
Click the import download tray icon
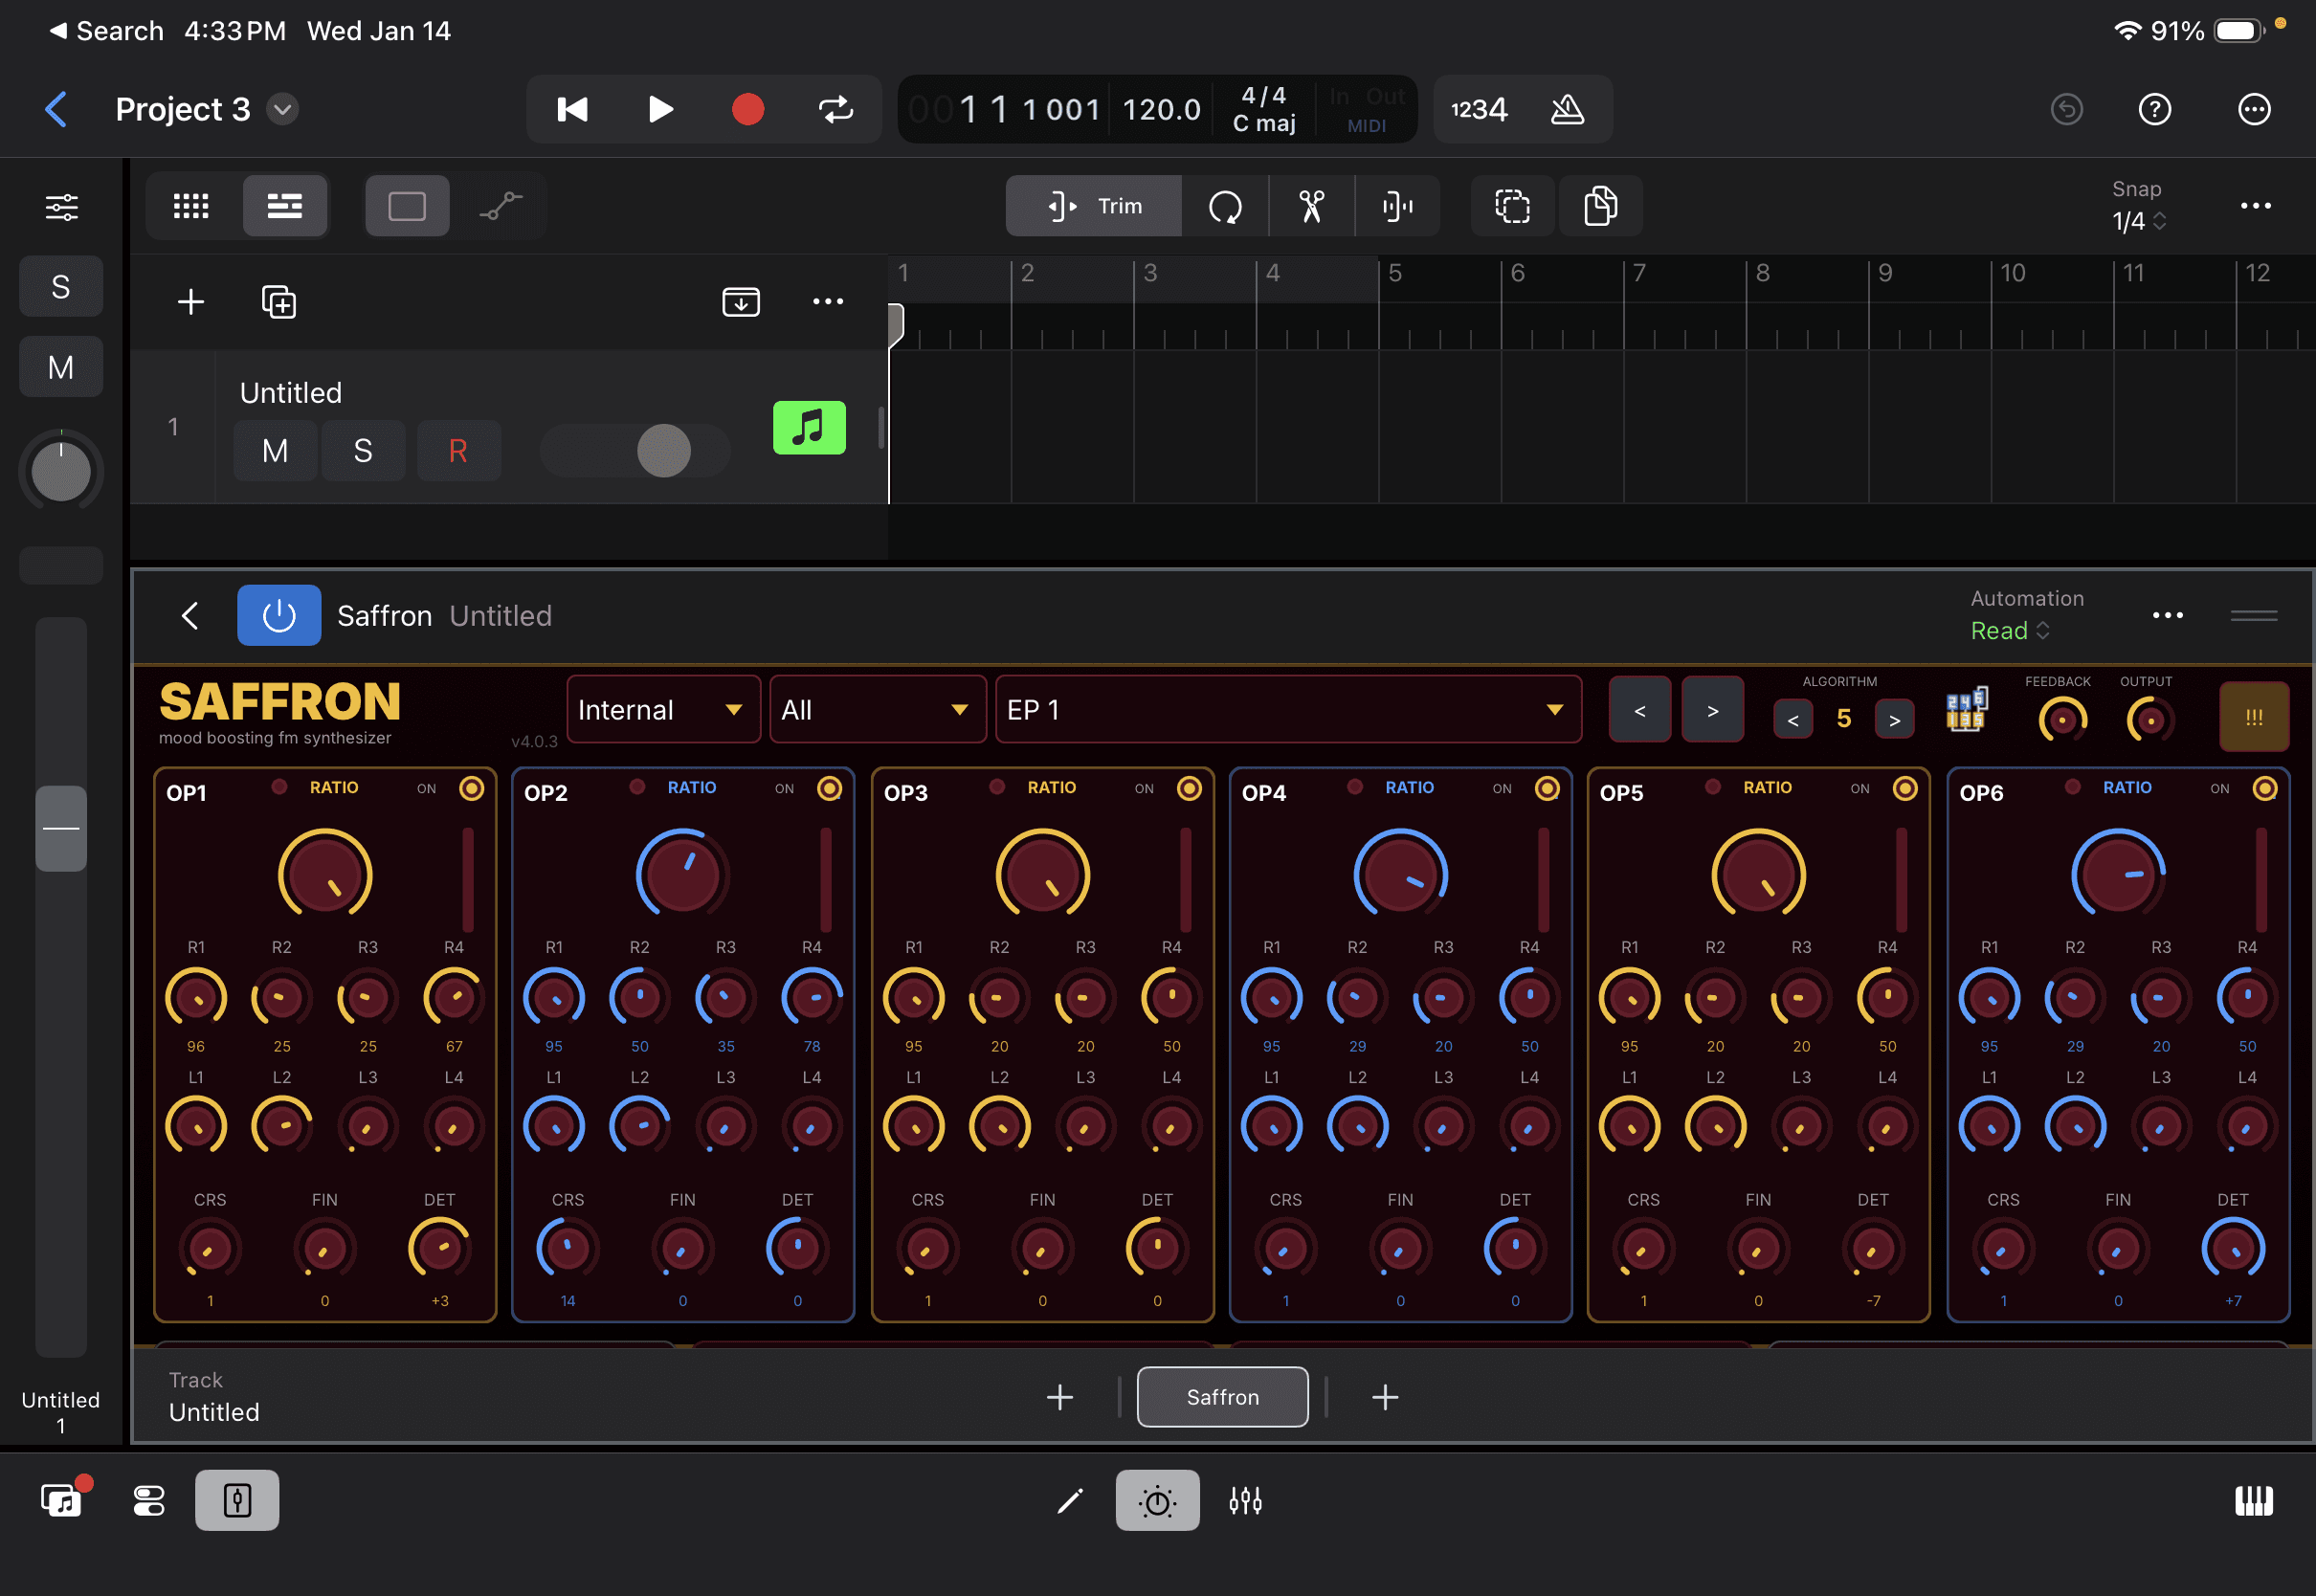click(741, 301)
